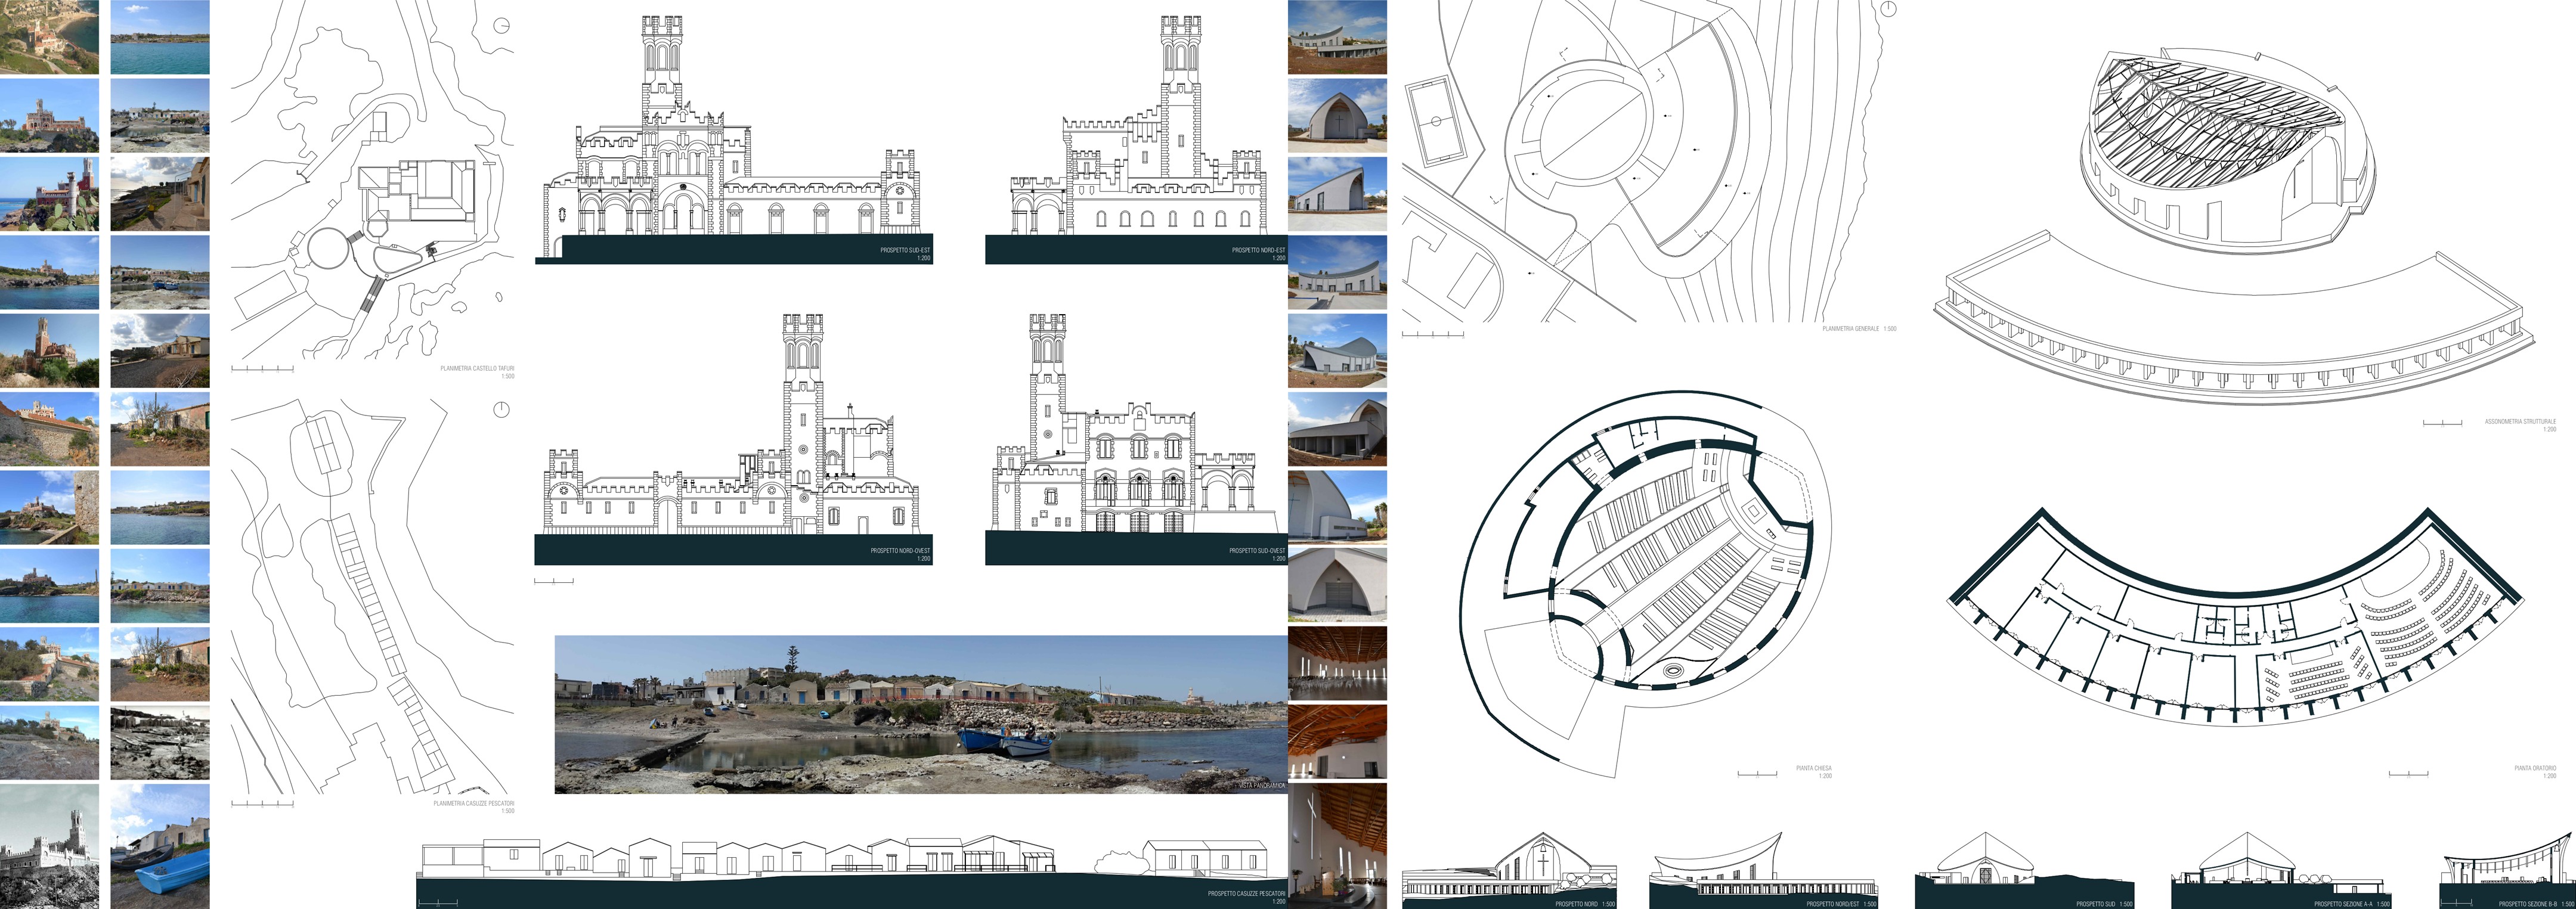Click the 'PLANIMETRIA CASUZZE PESCATORI' label
The width and height of the screenshot is (2576, 909).
(474, 803)
